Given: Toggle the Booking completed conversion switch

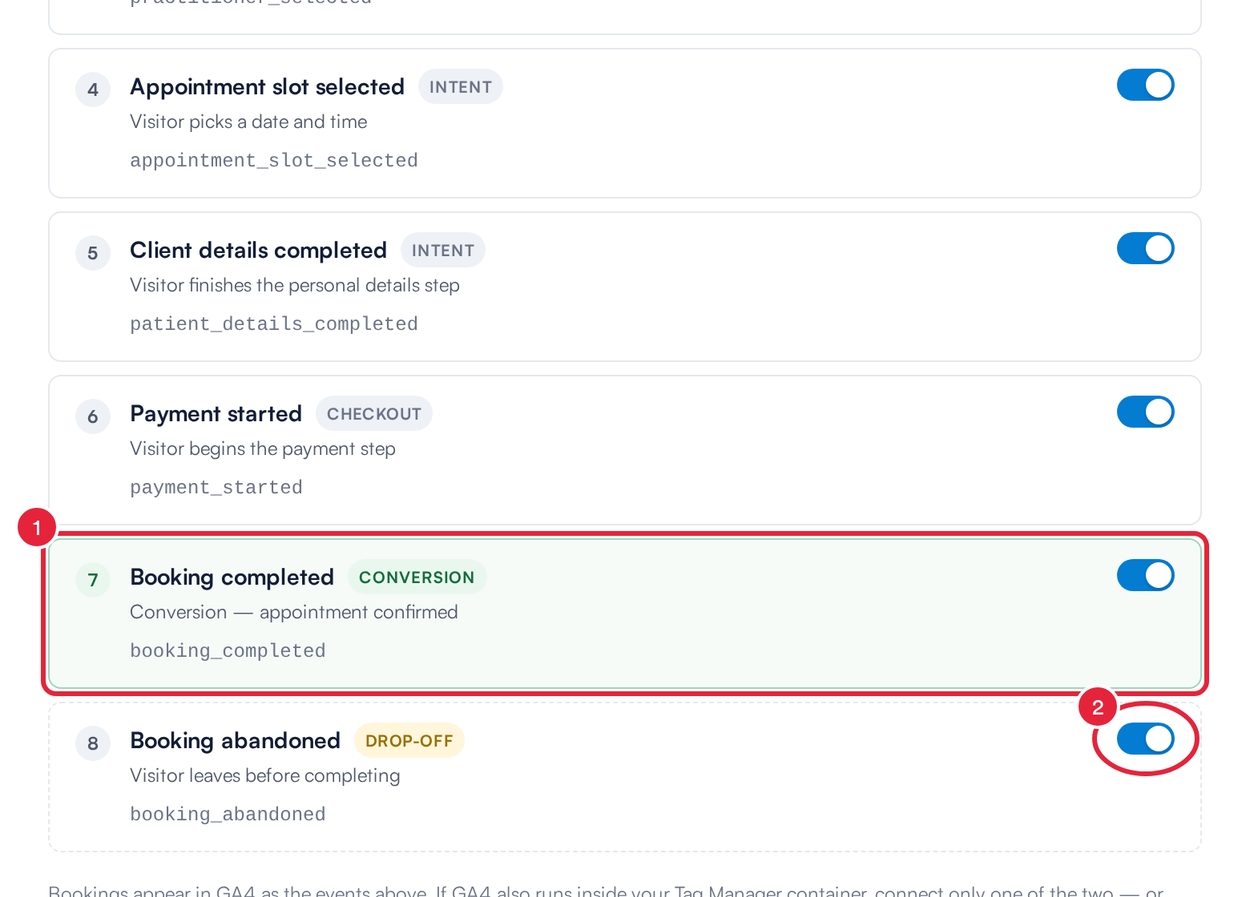Looking at the screenshot, I should point(1145,575).
